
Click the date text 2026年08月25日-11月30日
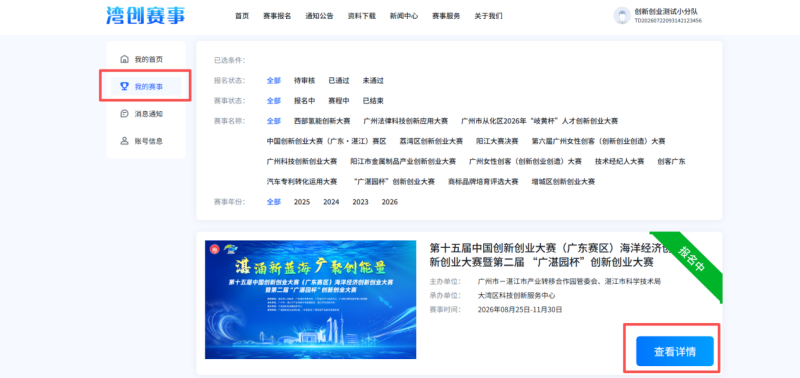coord(520,310)
